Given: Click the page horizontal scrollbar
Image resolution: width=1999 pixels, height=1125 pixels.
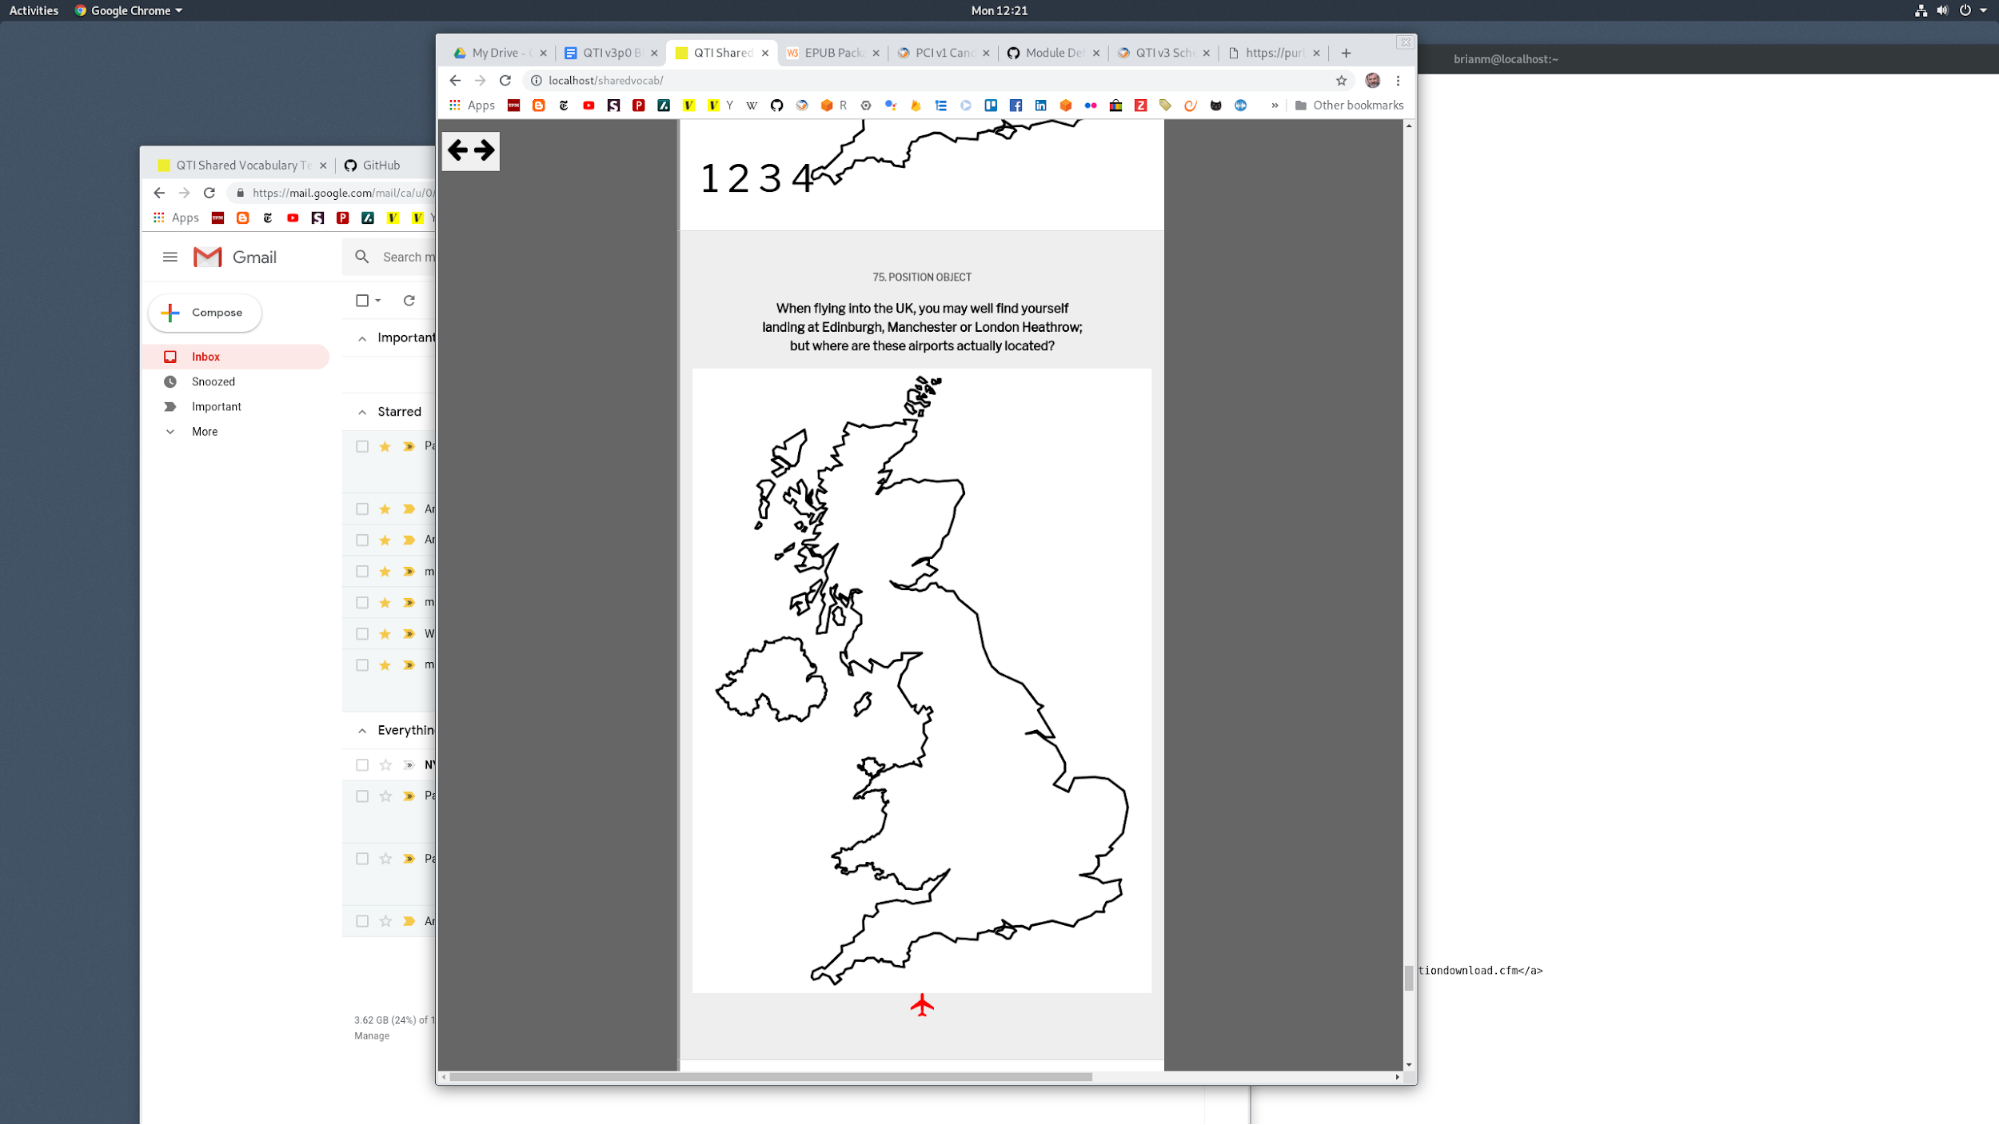Looking at the screenshot, I should click(x=770, y=1077).
